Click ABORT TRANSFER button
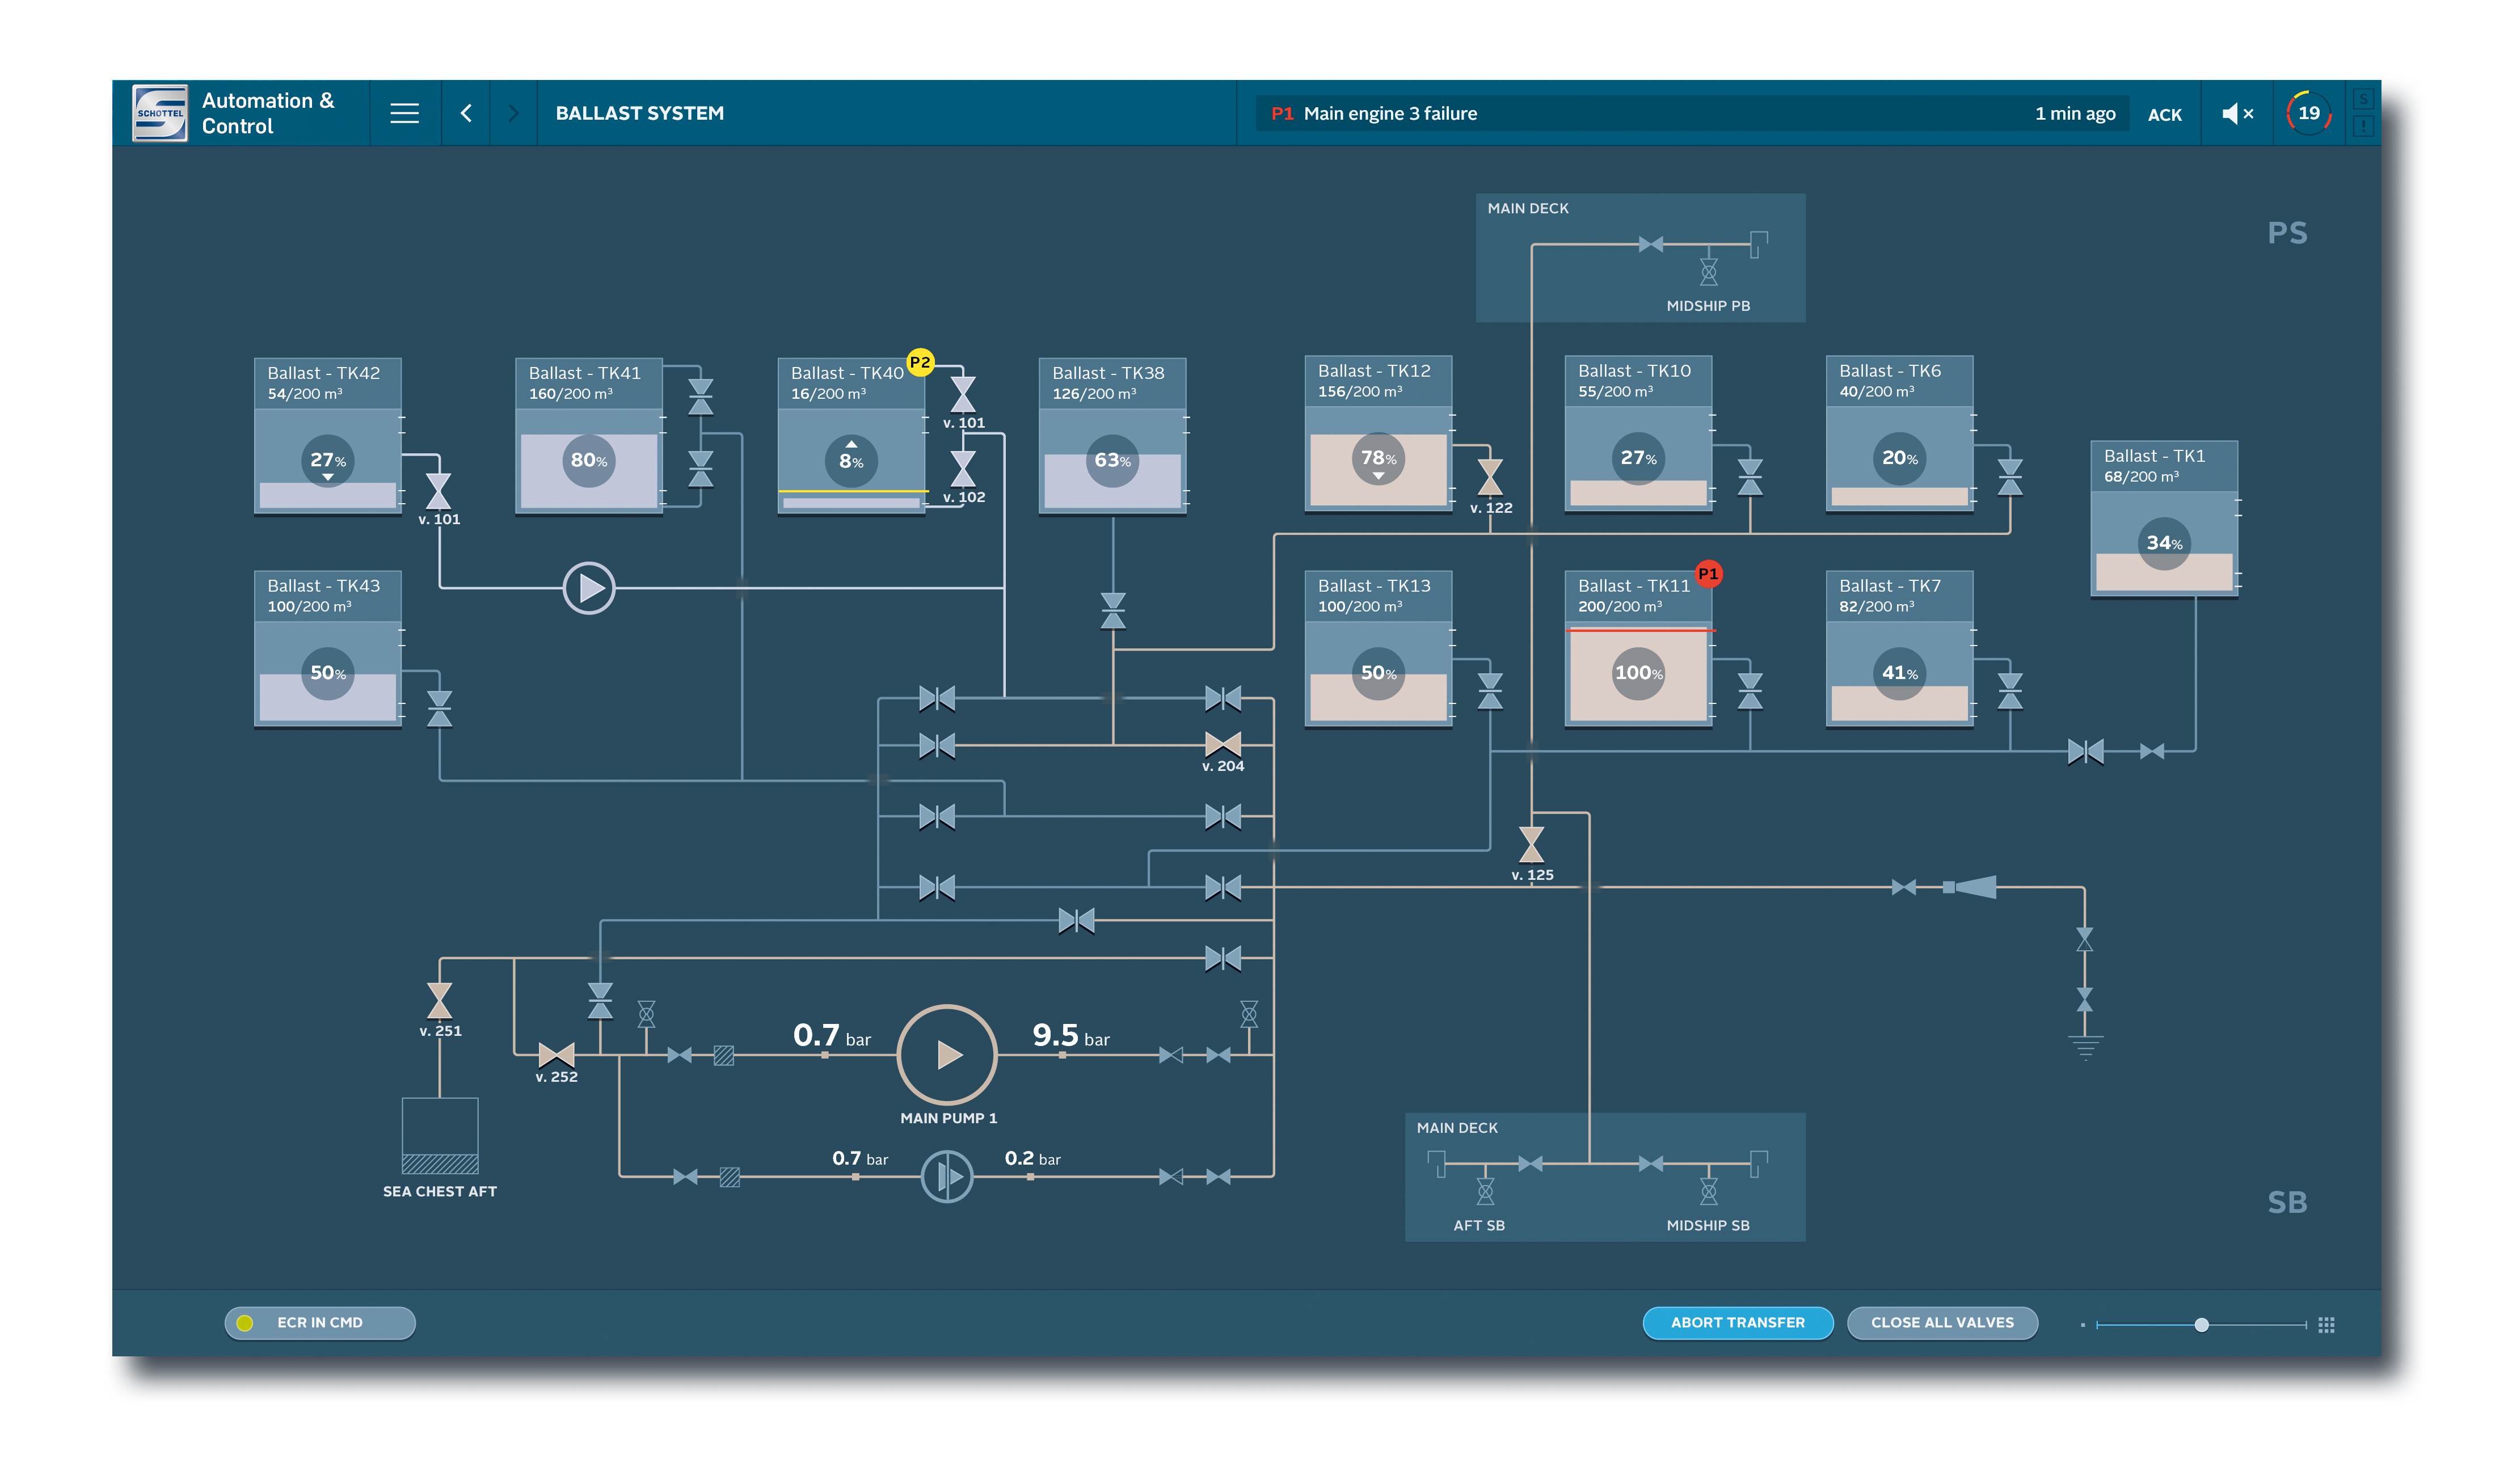The height and width of the screenshot is (1484, 2508). pos(1737,1322)
